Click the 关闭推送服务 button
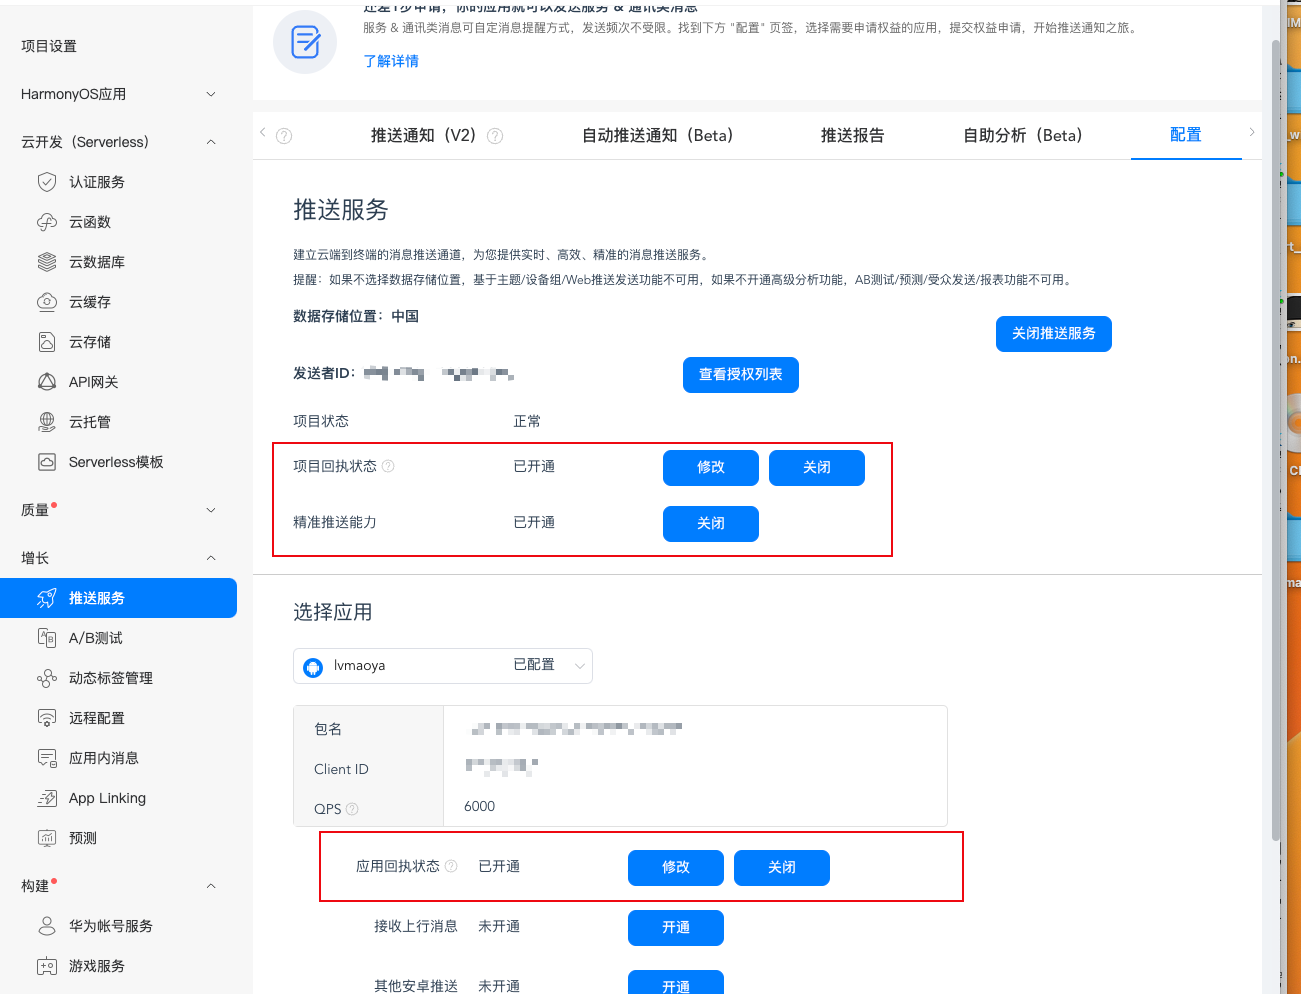This screenshot has height=994, width=1301. (1053, 334)
